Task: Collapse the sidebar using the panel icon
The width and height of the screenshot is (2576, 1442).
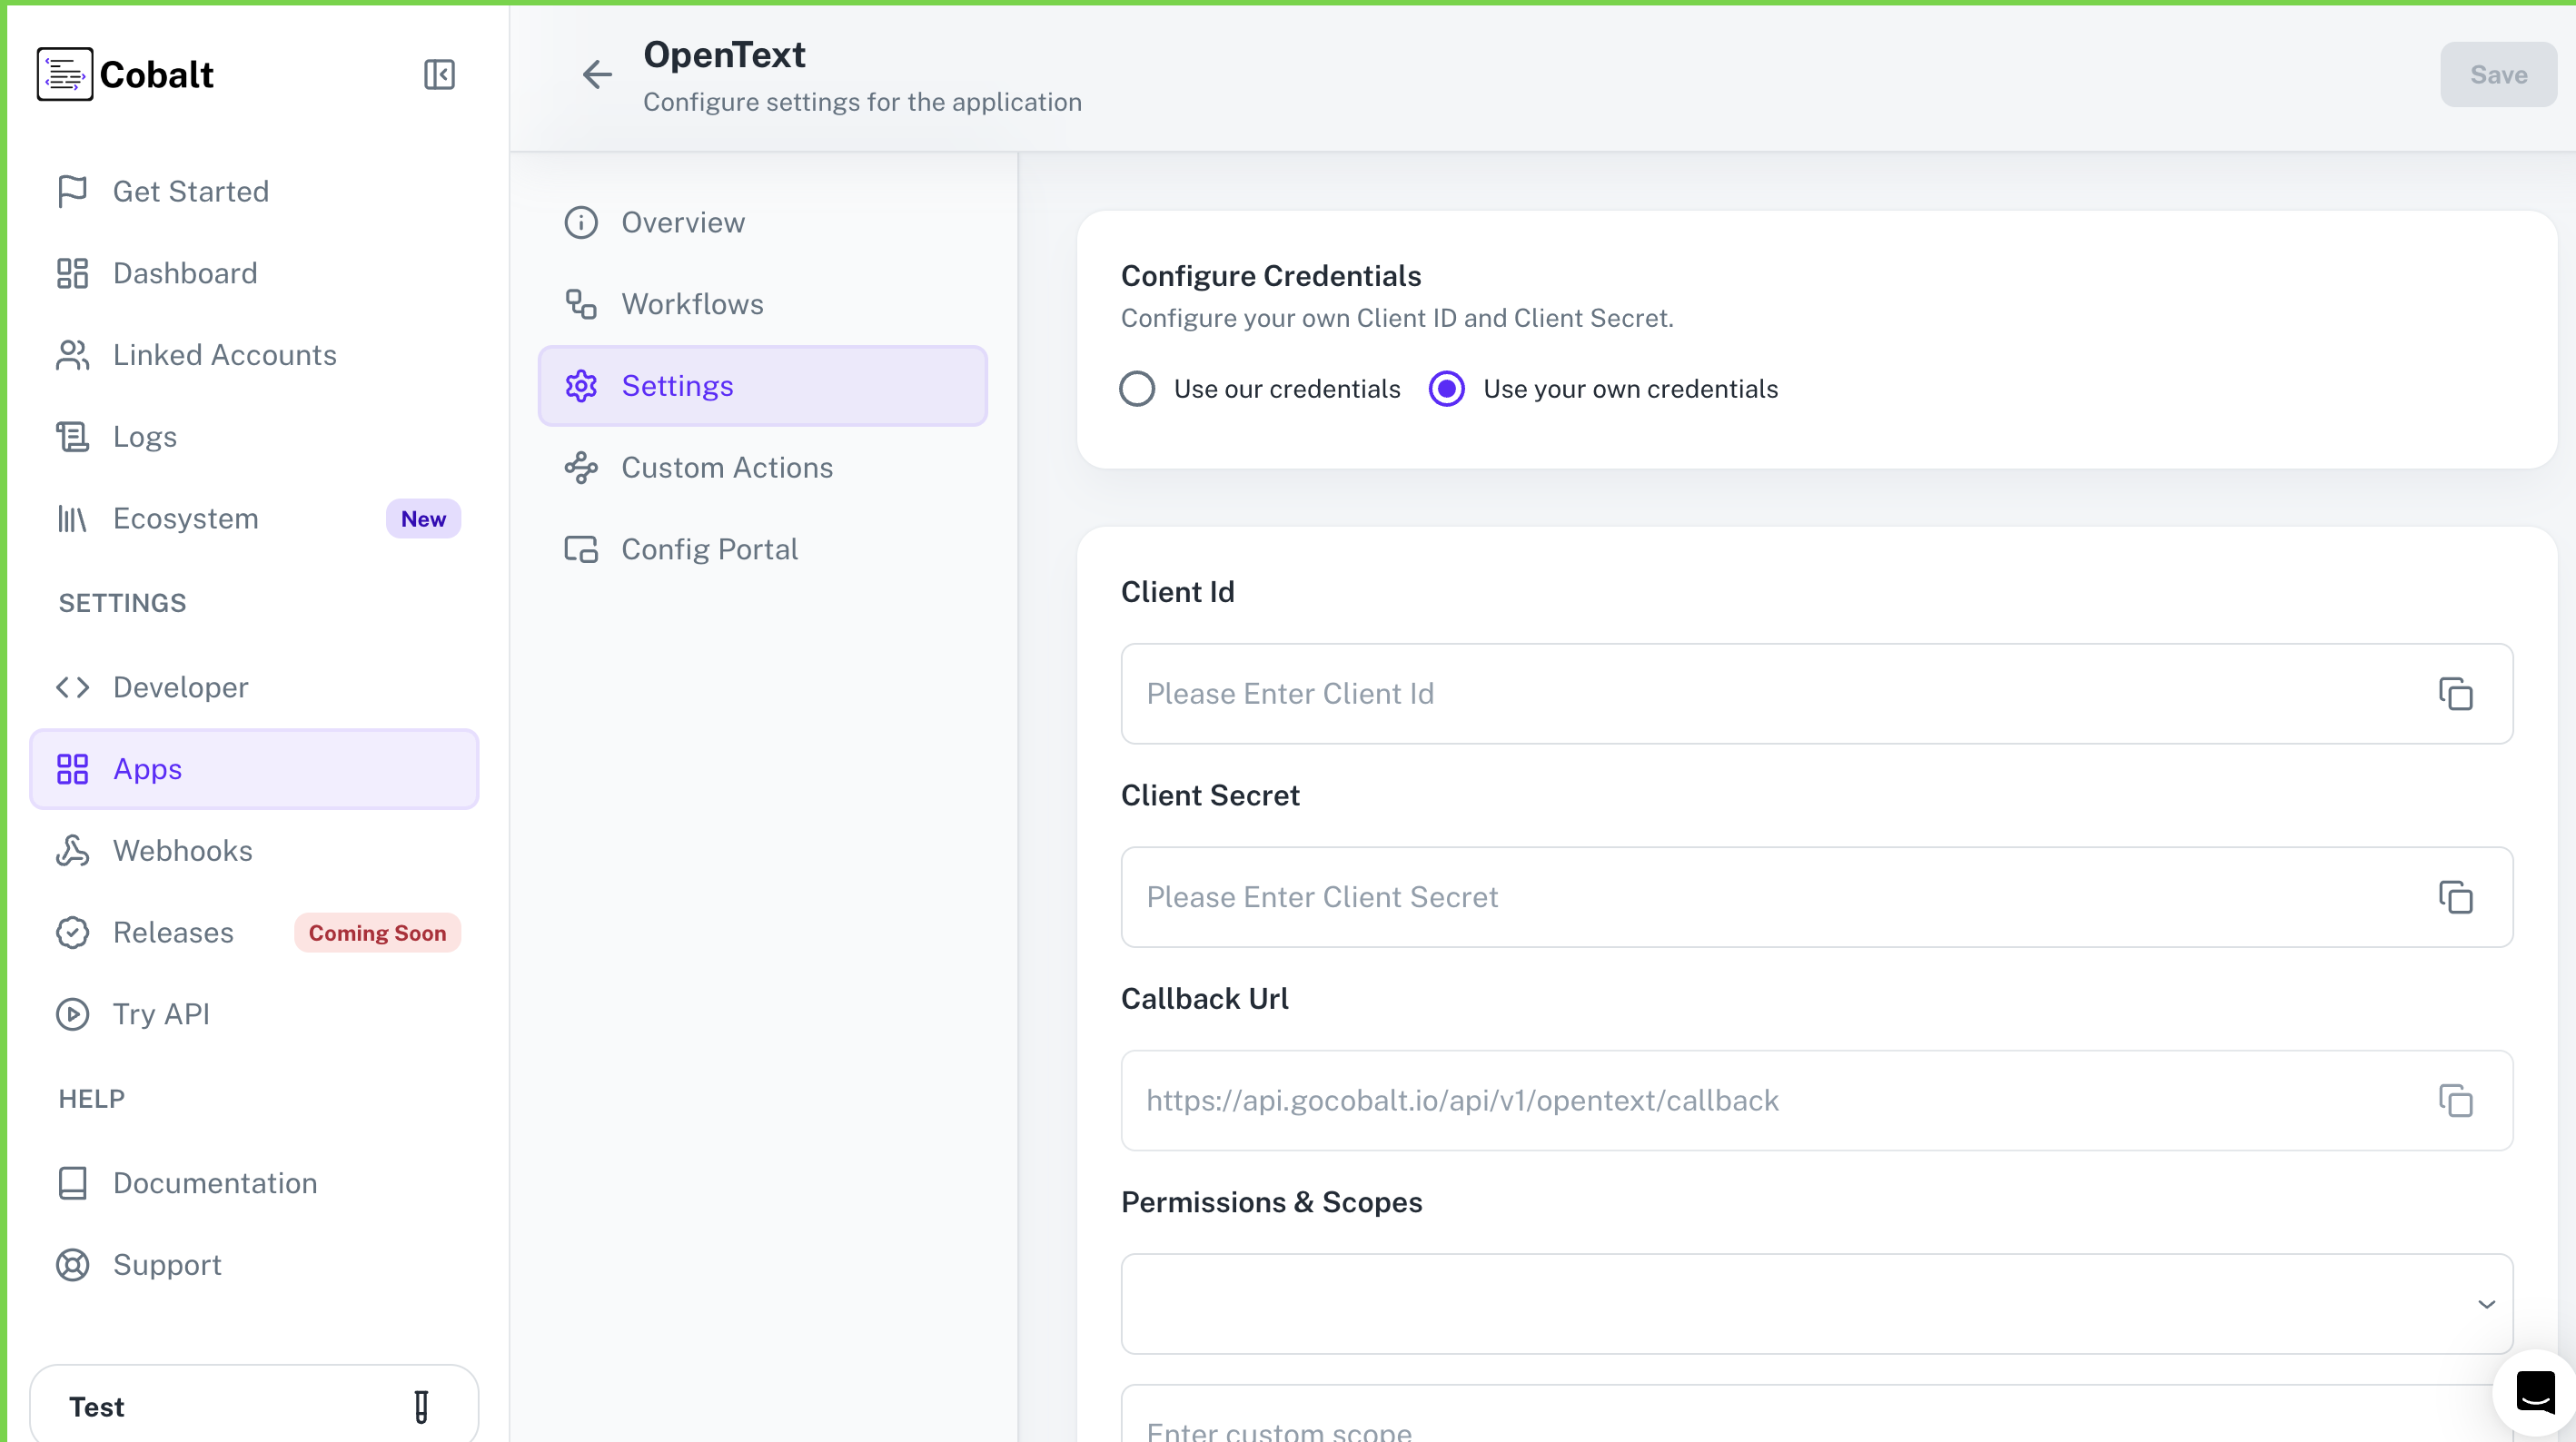Action: [438, 74]
